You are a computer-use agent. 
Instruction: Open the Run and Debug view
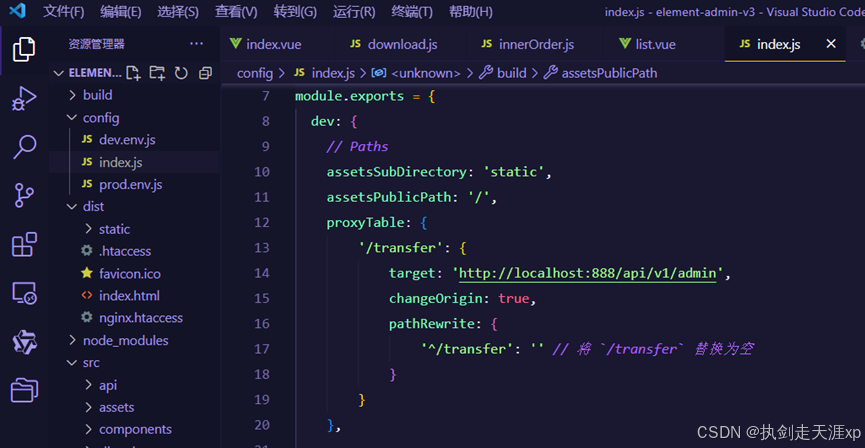(24, 98)
